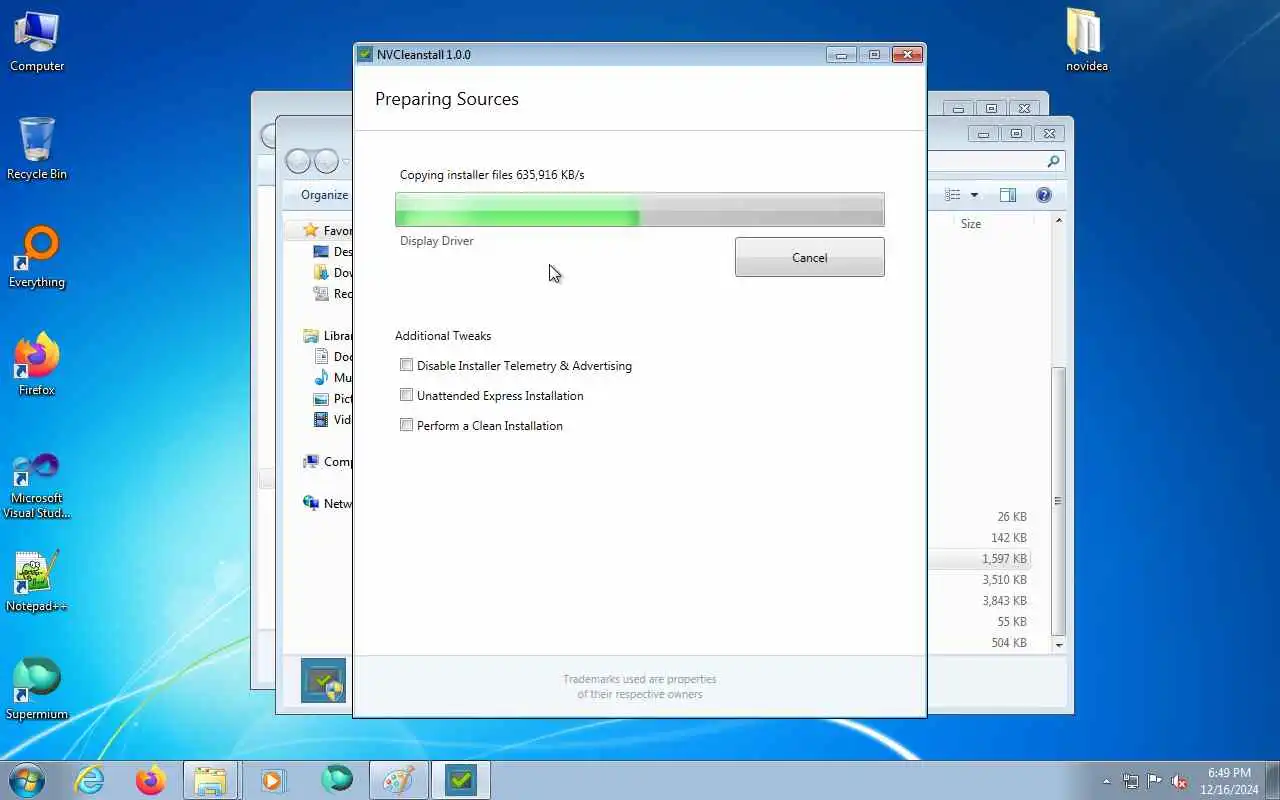Click Explorer scrollbar up arrow

[x=1059, y=220]
